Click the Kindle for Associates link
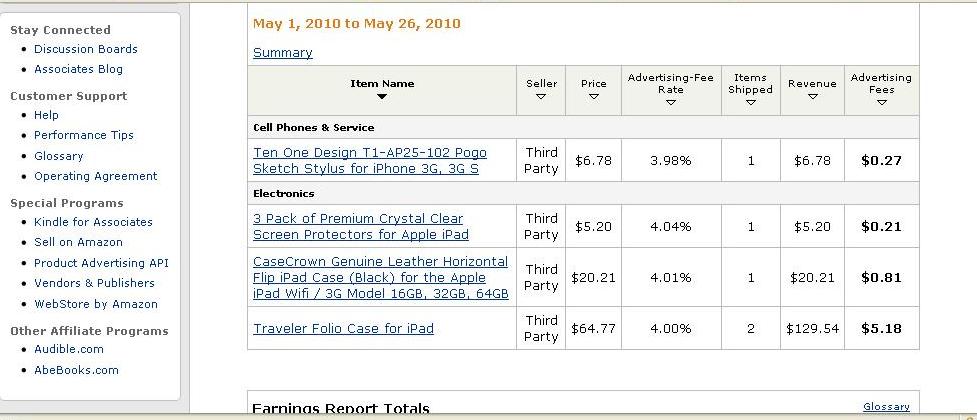The height and width of the screenshot is (420, 977). tap(93, 222)
